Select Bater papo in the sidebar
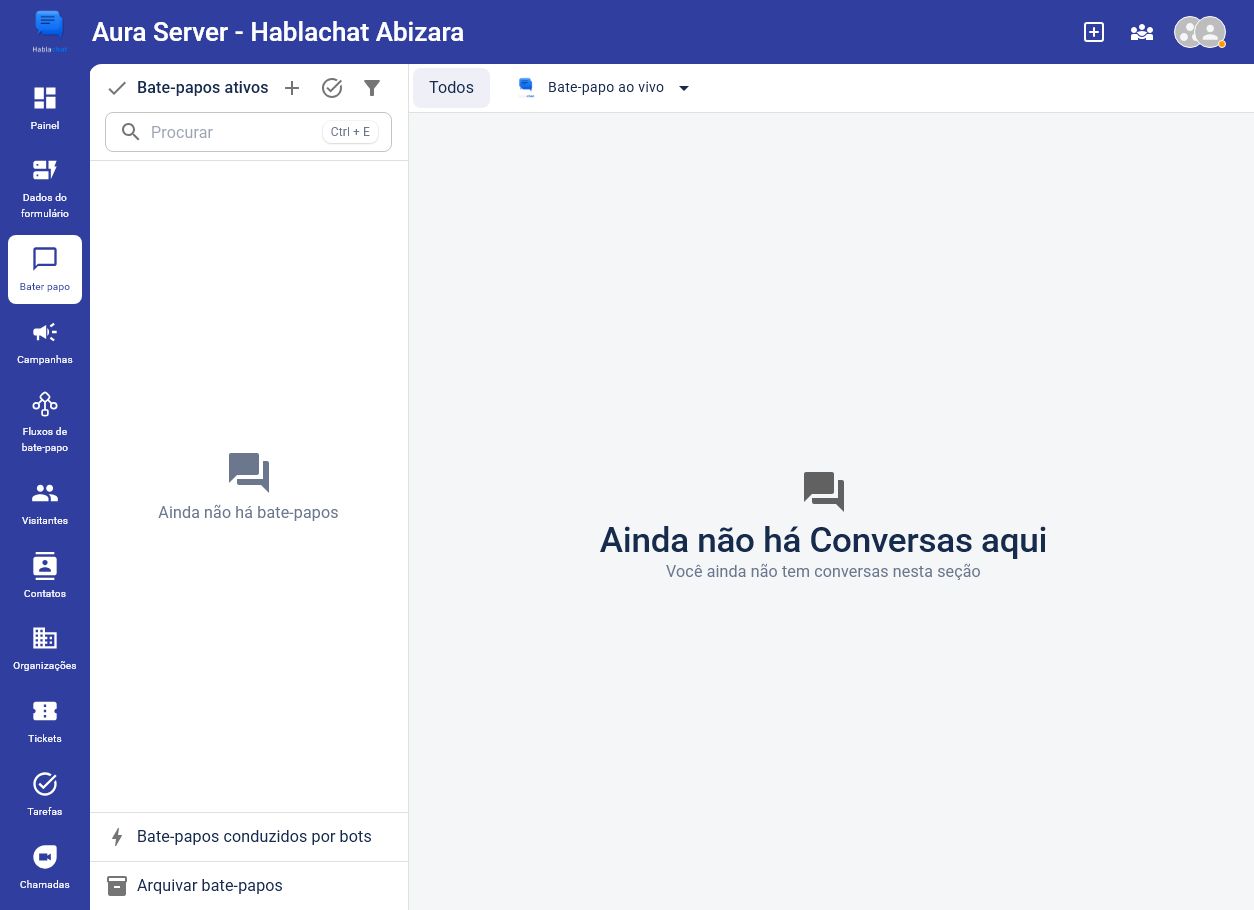The height and width of the screenshot is (910, 1254). (45, 270)
